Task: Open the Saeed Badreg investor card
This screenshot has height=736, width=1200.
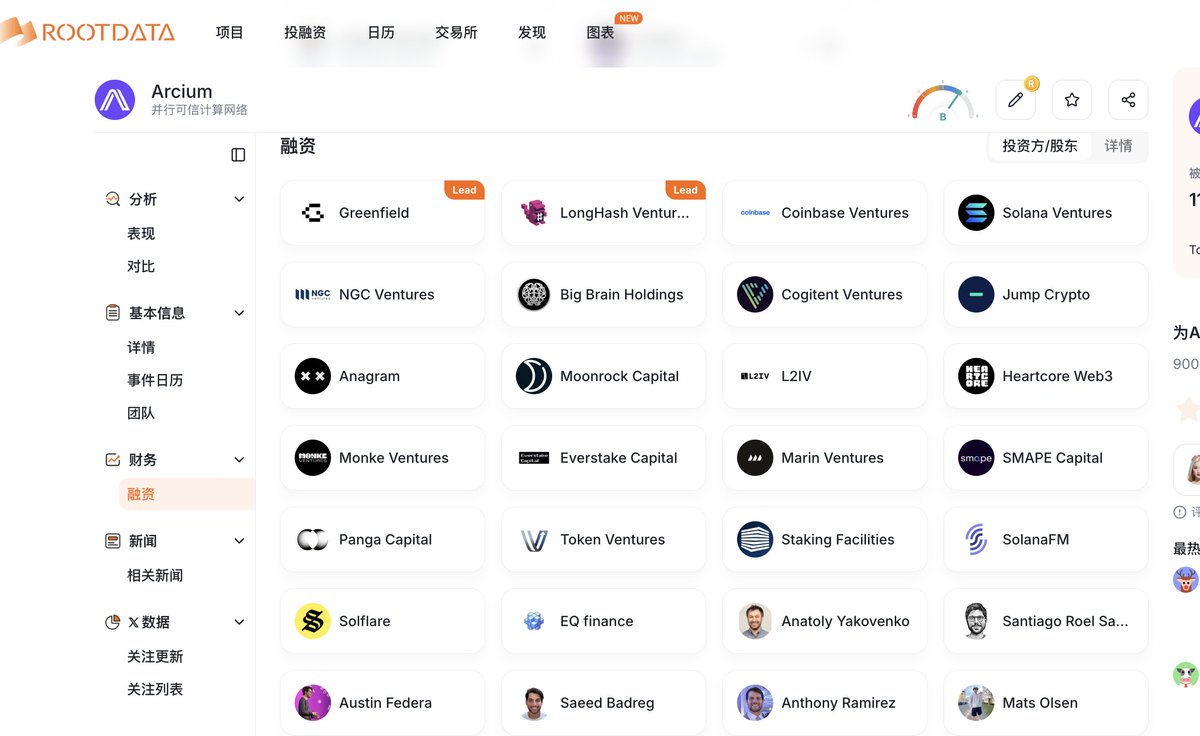Action: click(604, 703)
